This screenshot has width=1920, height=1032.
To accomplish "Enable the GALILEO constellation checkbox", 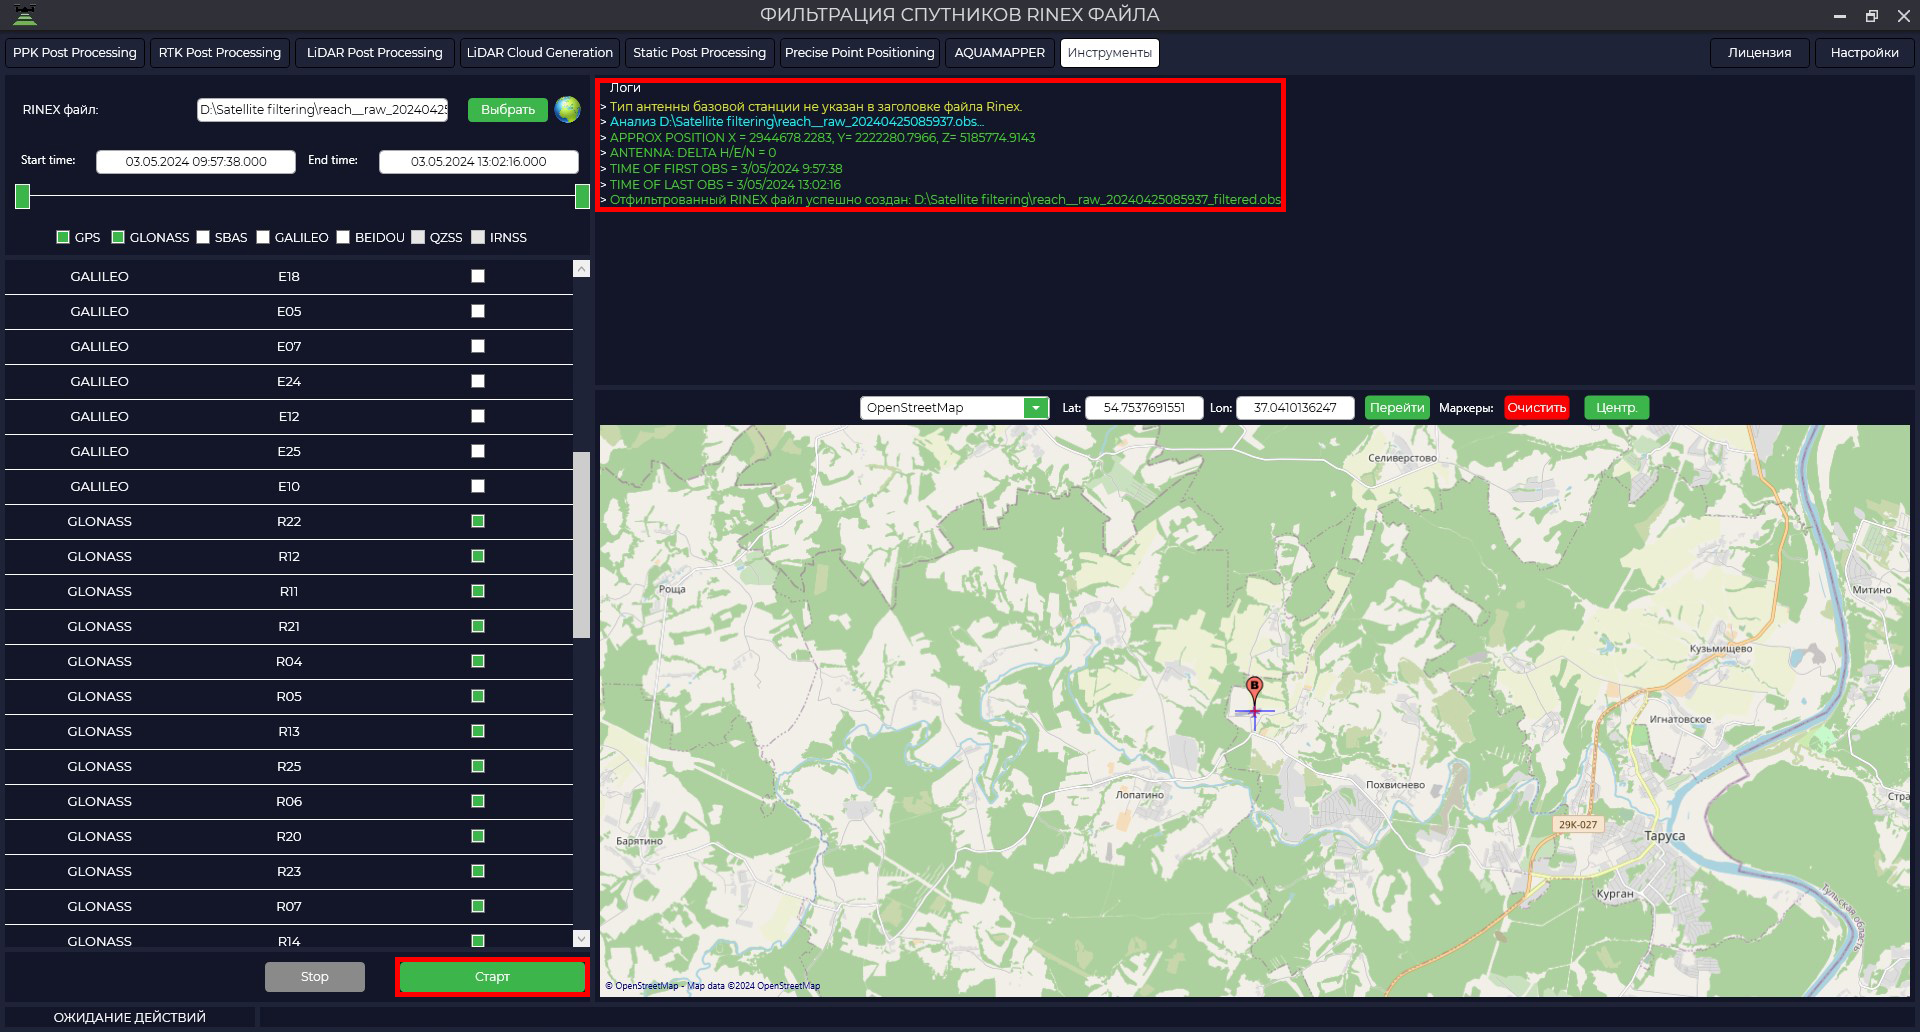I will click(263, 237).
